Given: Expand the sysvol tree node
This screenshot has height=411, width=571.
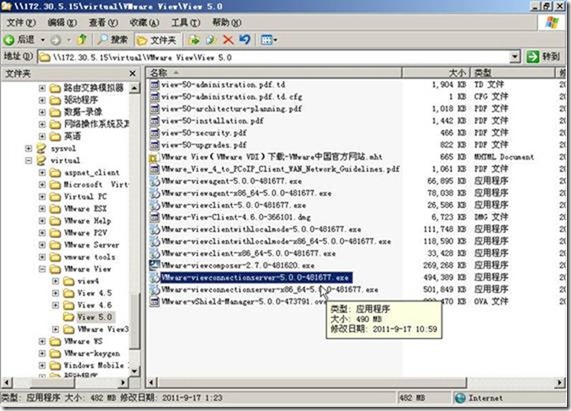Looking at the screenshot, I should pos(29,148).
